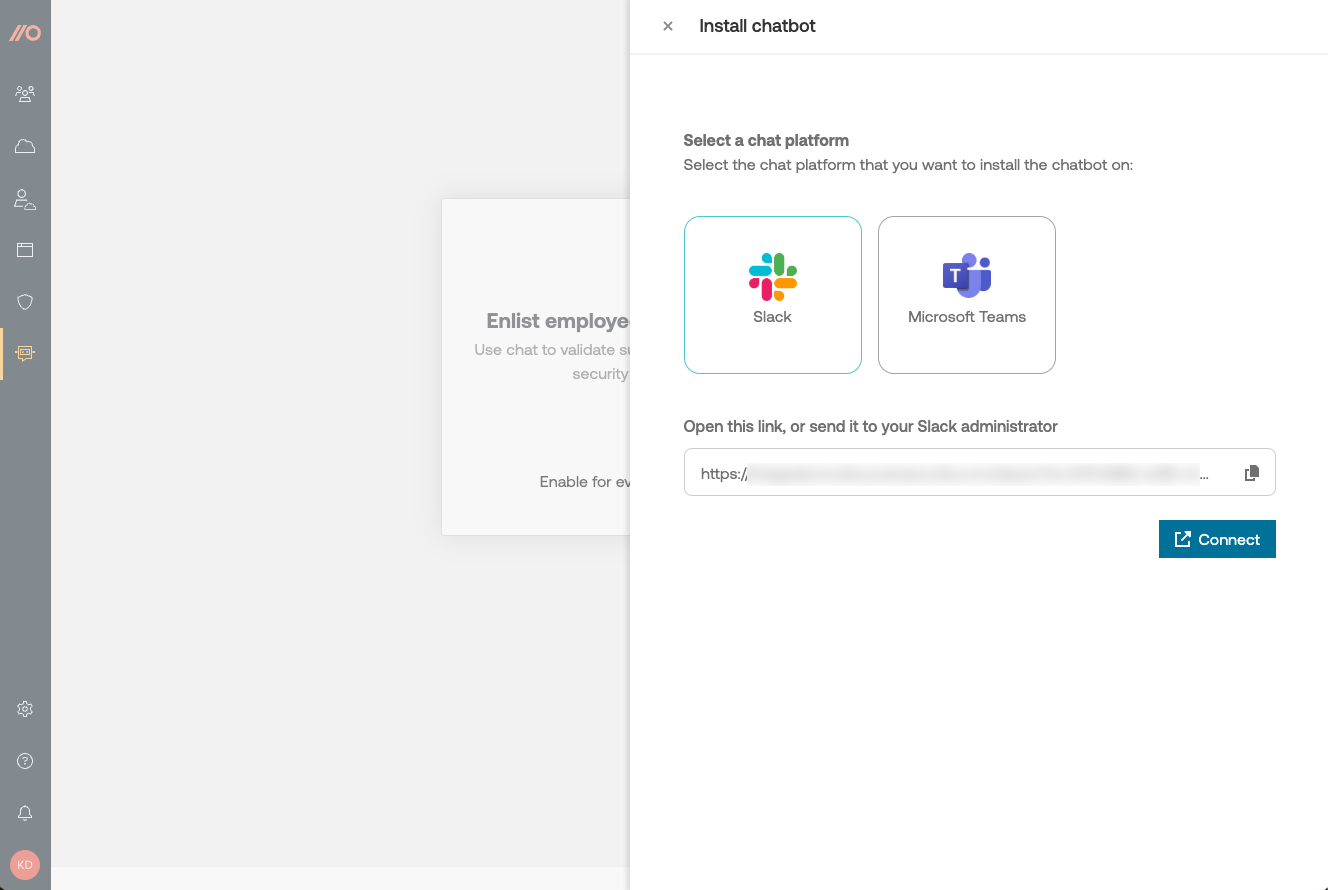Click 'Open this link' instruction text
This screenshot has height=890, width=1328.
(870, 426)
